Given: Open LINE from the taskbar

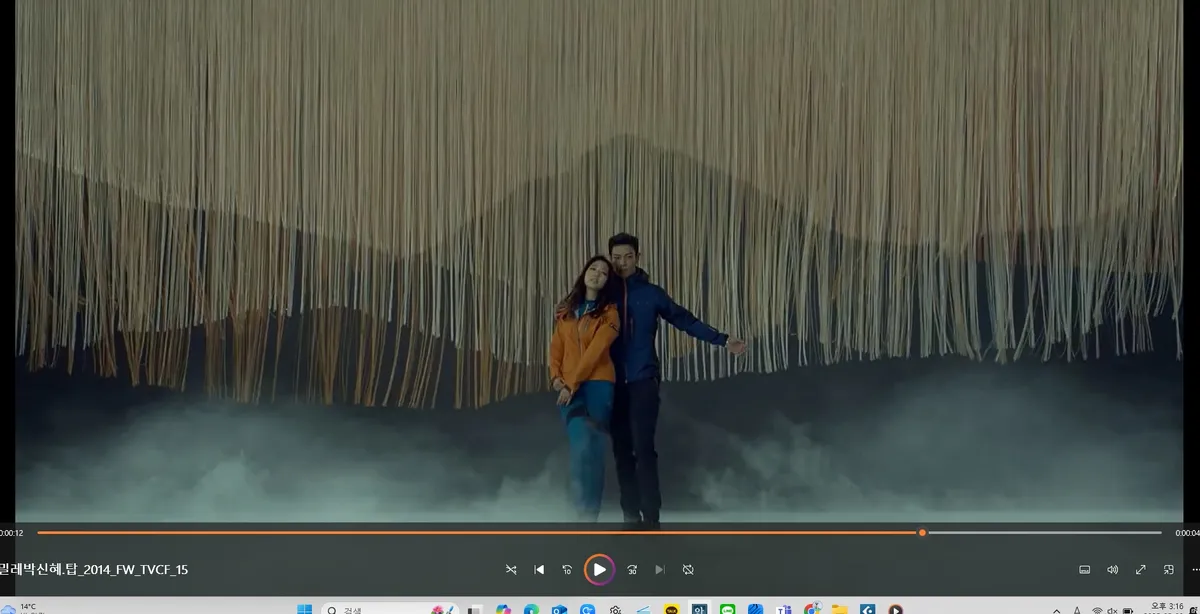Looking at the screenshot, I should point(727,609).
